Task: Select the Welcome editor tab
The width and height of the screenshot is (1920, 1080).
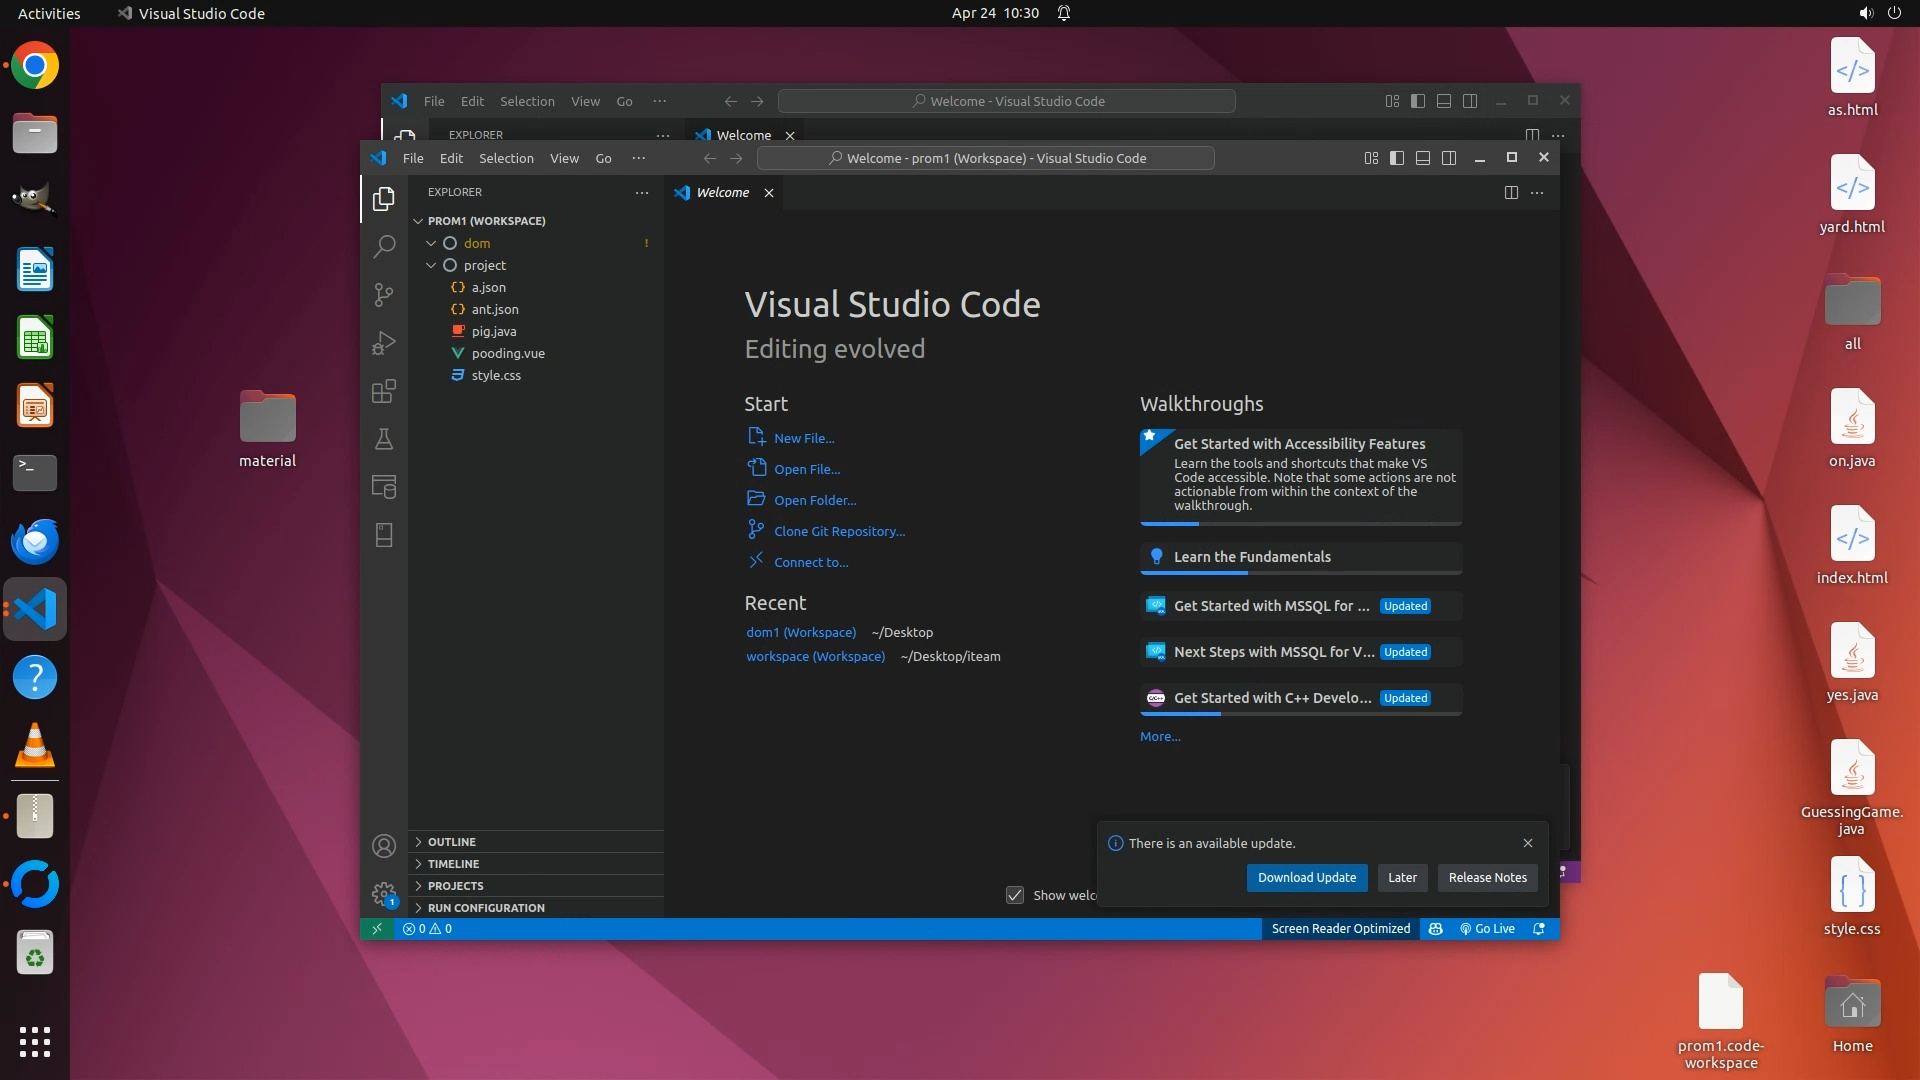Action: click(x=722, y=192)
